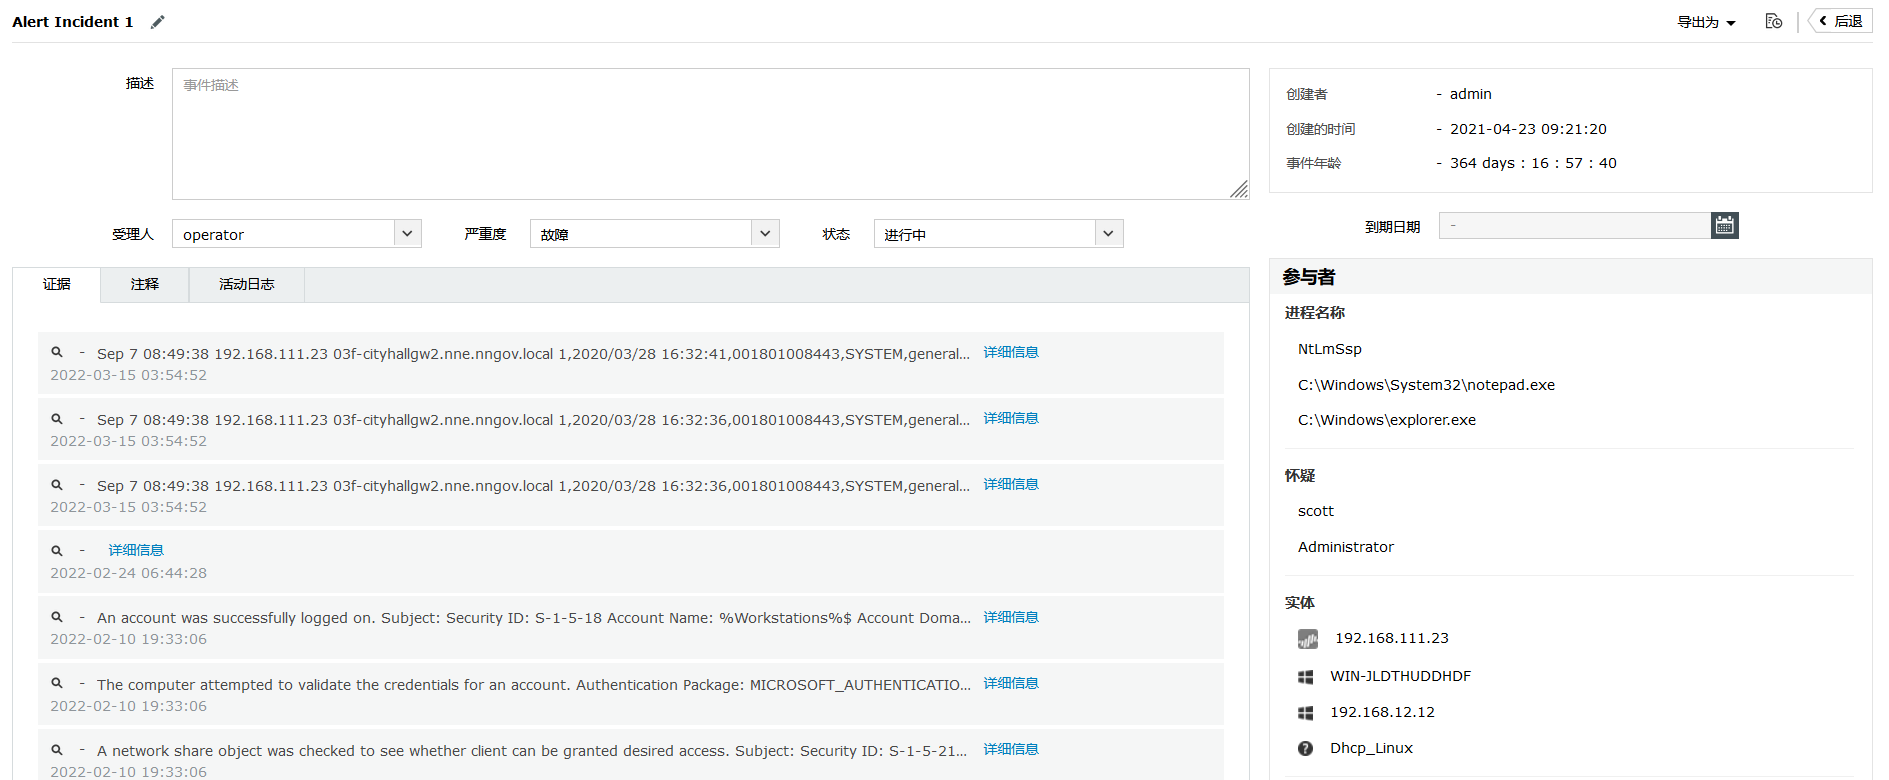Screen dimensions: 1889x780
Task: Select entity 192.168.12.12
Action: pyautogui.click(x=1382, y=712)
